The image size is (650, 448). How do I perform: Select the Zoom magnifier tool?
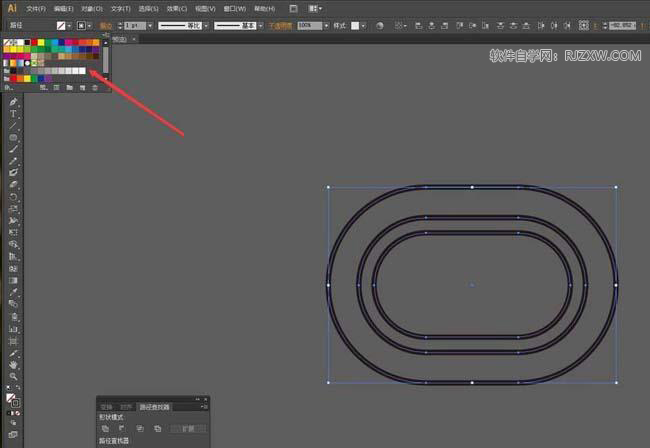(13, 376)
